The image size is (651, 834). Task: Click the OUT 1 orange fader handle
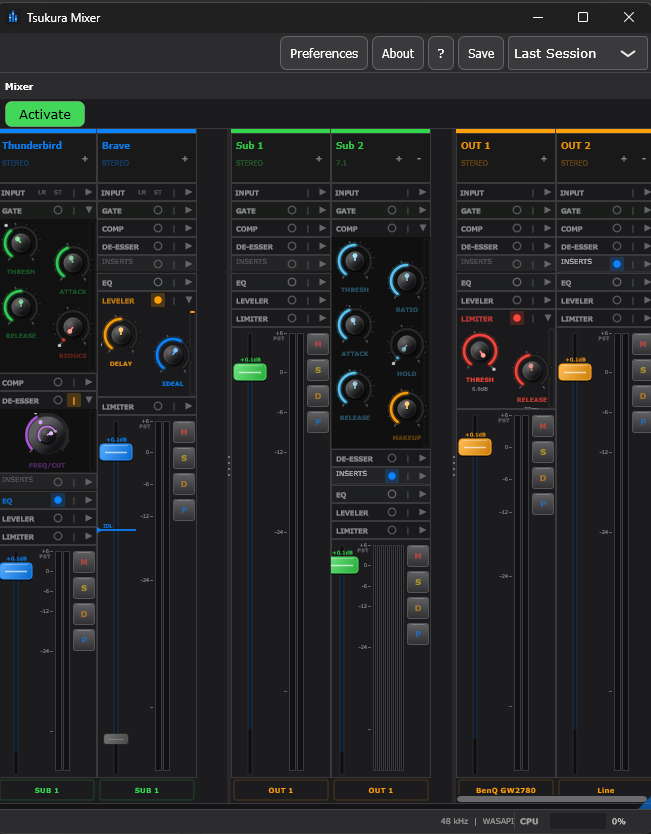(475, 447)
